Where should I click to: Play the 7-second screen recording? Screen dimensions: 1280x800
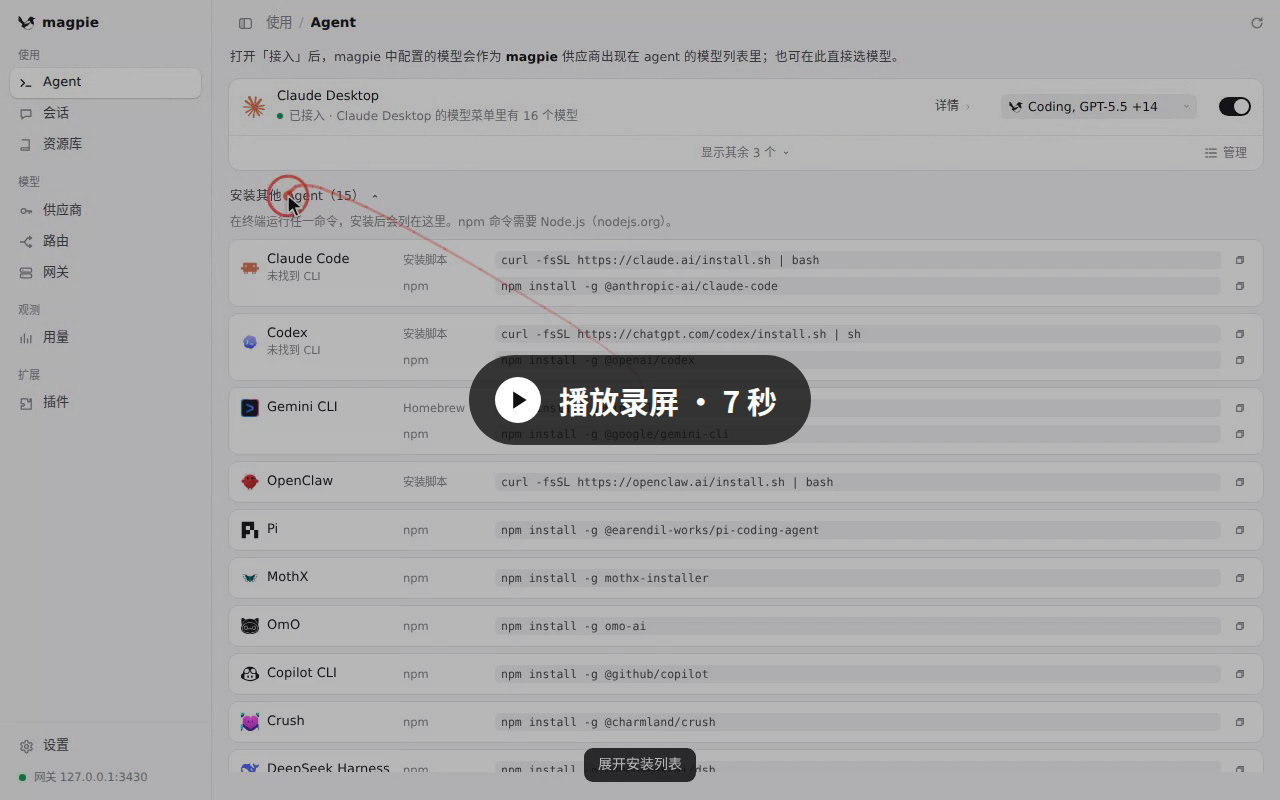[639, 401]
